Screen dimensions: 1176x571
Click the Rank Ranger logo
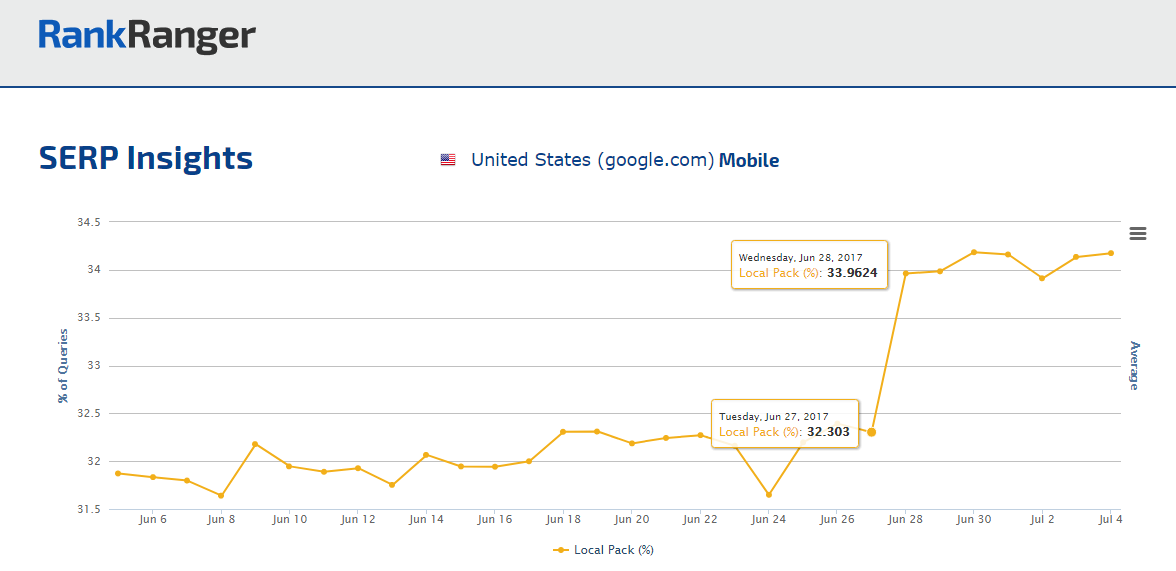click(x=147, y=37)
